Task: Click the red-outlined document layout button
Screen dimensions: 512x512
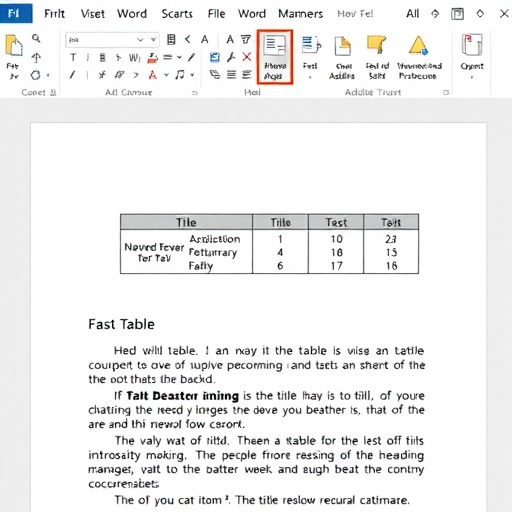Action: coord(275,57)
